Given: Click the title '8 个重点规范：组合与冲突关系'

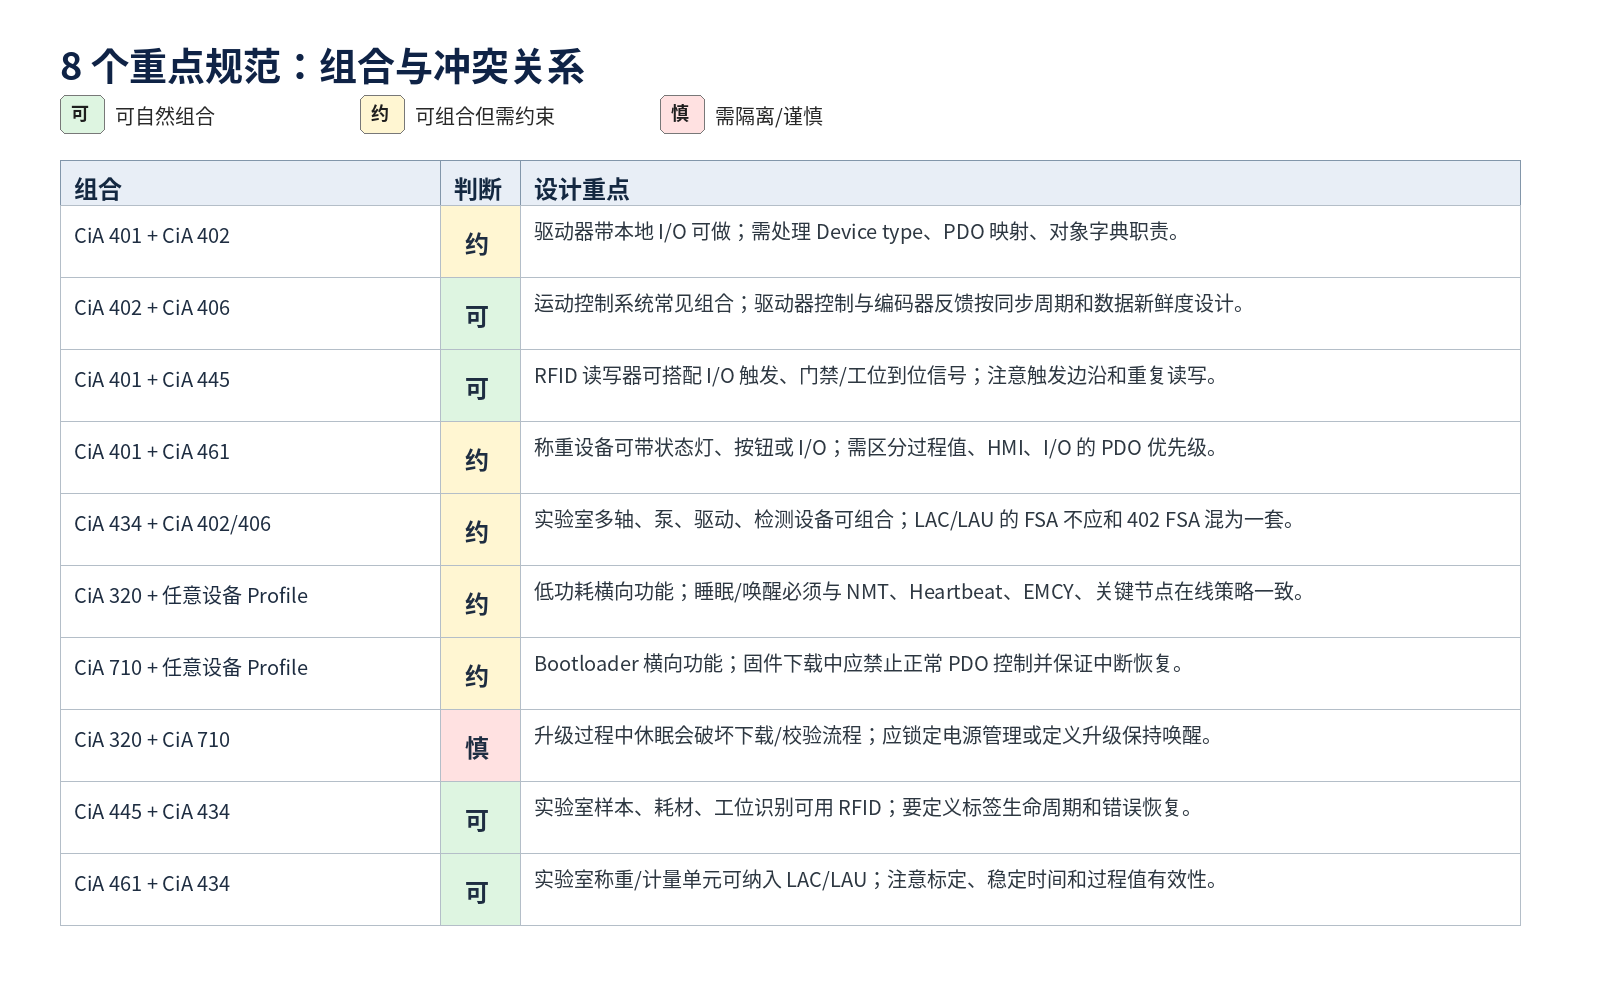Looking at the screenshot, I should [322, 67].
